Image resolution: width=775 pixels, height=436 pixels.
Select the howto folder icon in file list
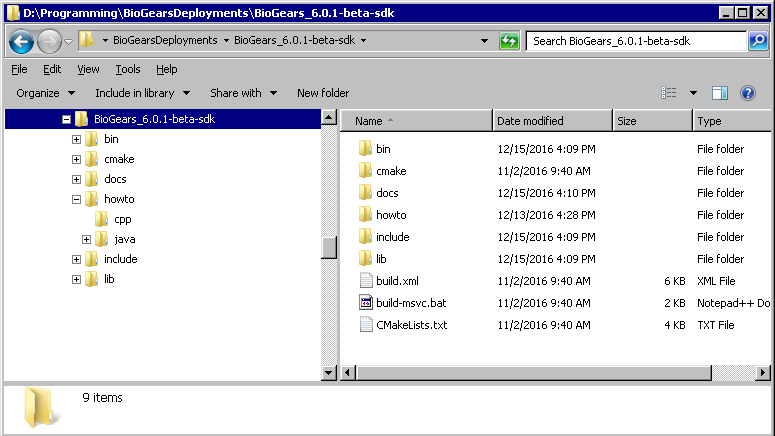tap(365, 215)
